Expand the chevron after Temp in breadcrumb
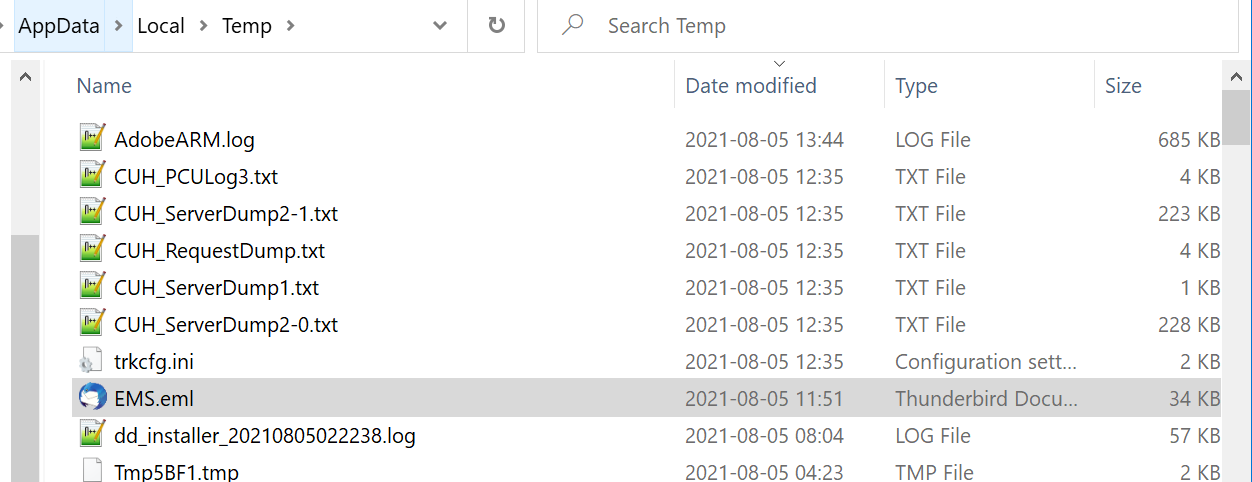This screenshot has height=482, width=1252. (291, 26)
